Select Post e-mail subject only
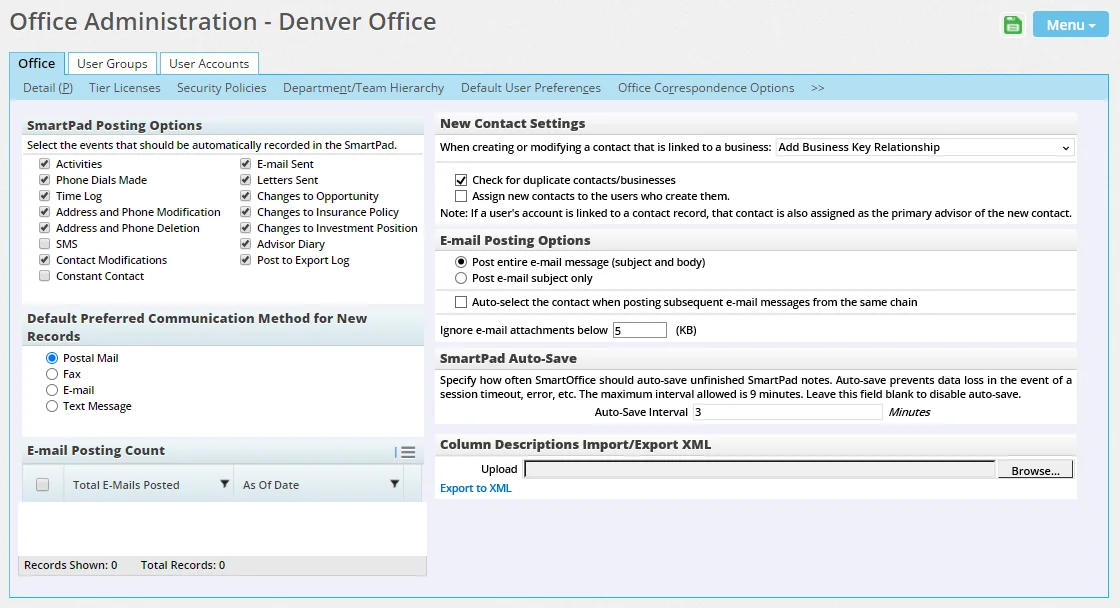The height and width of the screenshot is (608, 1120). coord(461,278)
